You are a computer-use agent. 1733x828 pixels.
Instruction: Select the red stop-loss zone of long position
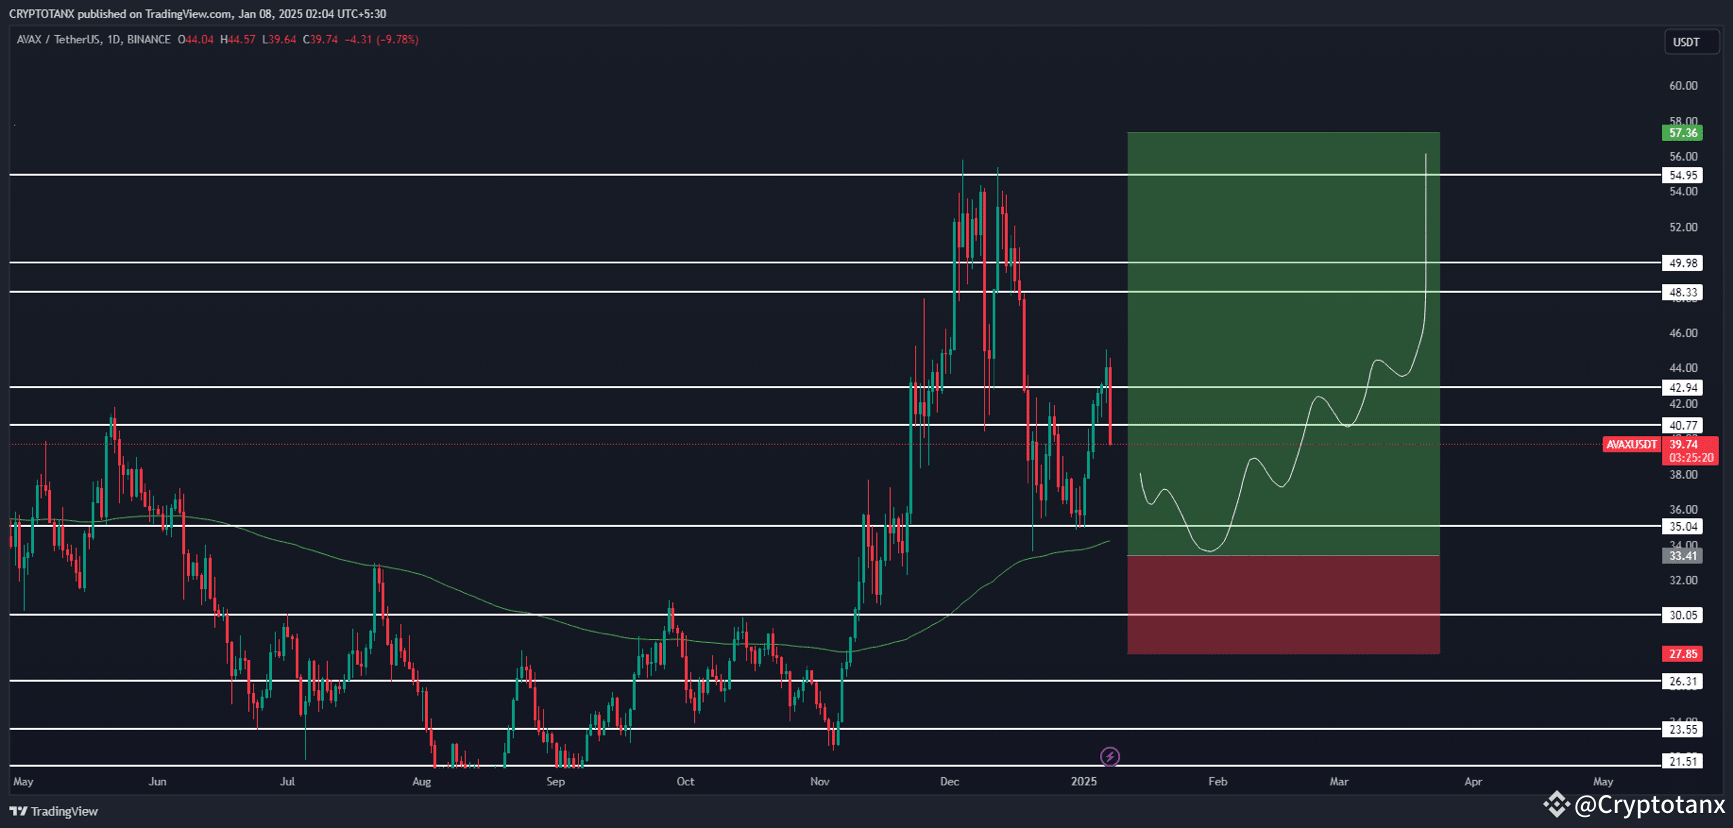click(x=1283, y=605)
